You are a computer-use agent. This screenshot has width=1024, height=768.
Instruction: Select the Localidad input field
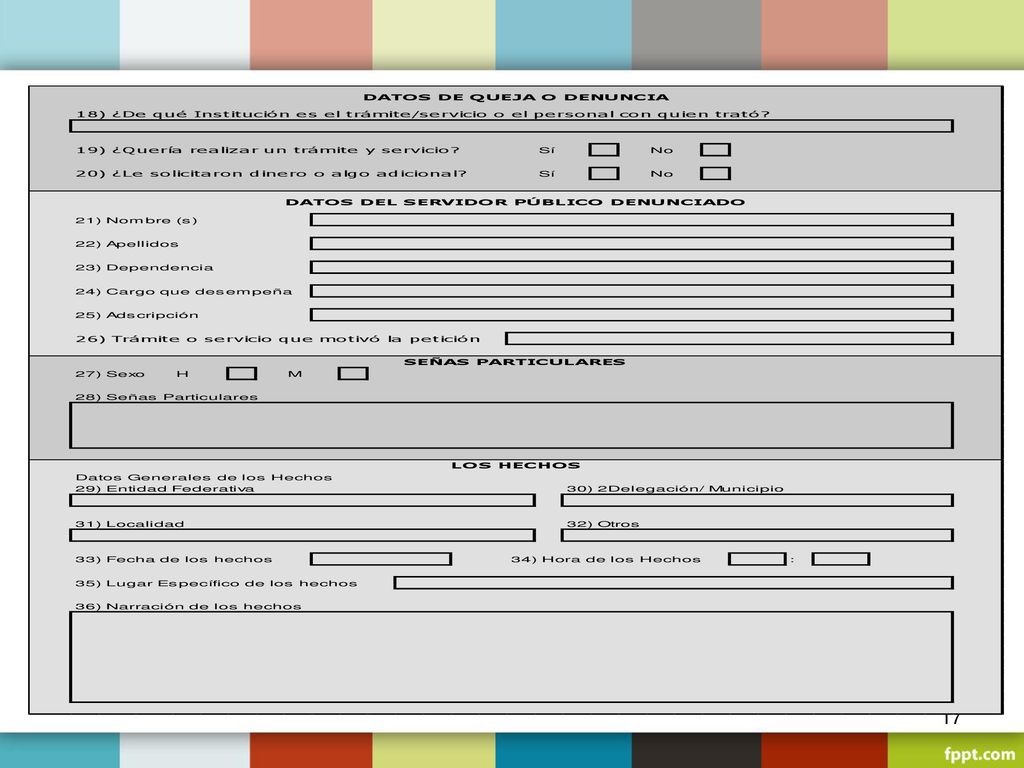[x=302, y=536]
